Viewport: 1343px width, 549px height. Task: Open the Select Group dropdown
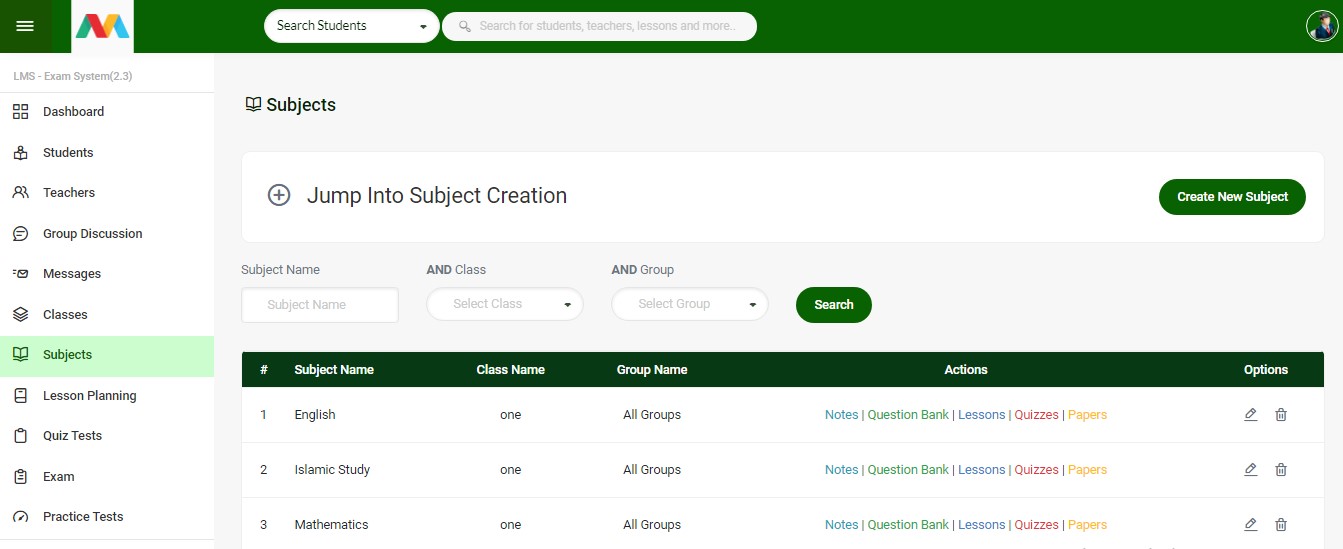[690, 304]
